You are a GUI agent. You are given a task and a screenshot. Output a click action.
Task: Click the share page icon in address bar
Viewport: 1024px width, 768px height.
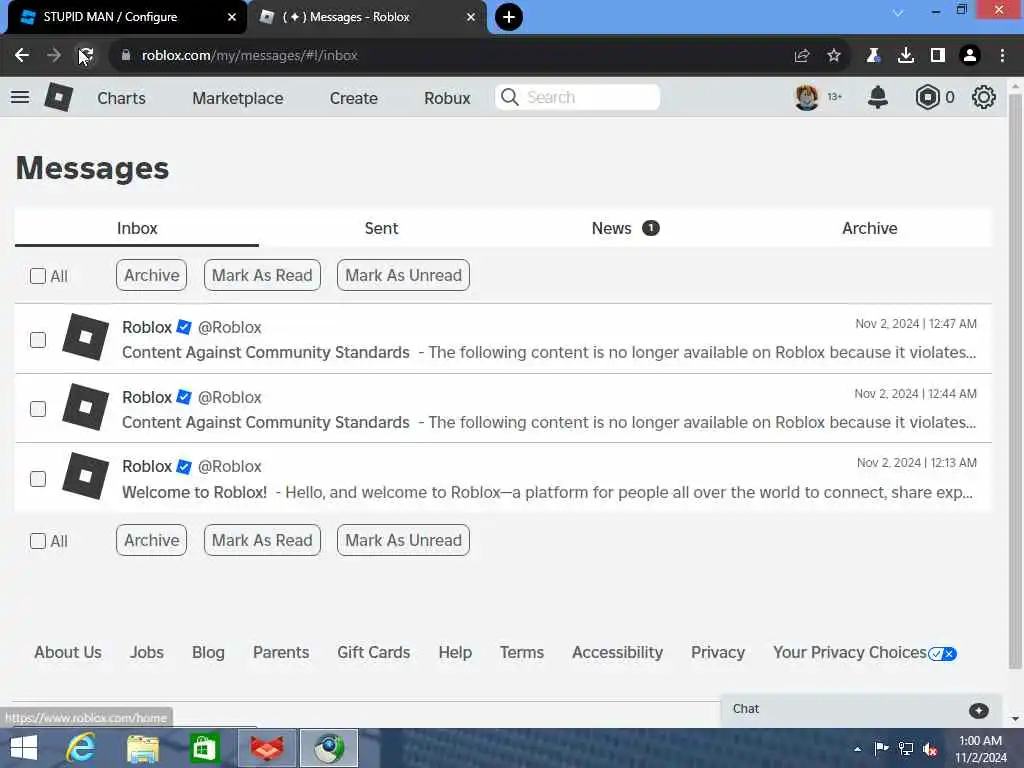click(802, 56)
